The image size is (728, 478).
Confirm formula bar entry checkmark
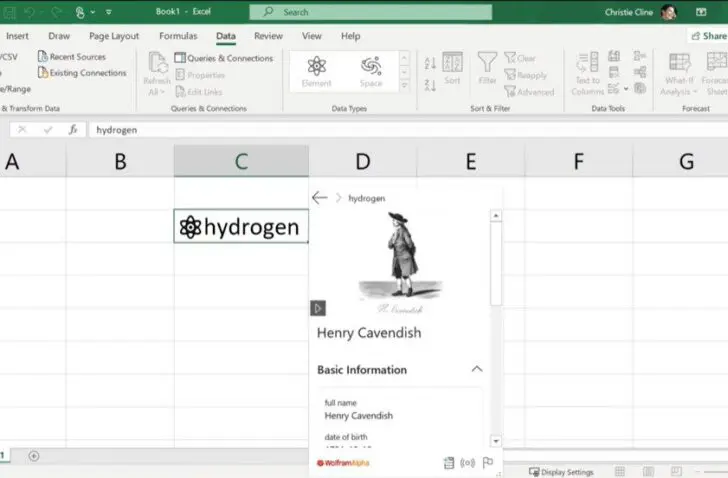click(x=48, y=129)
